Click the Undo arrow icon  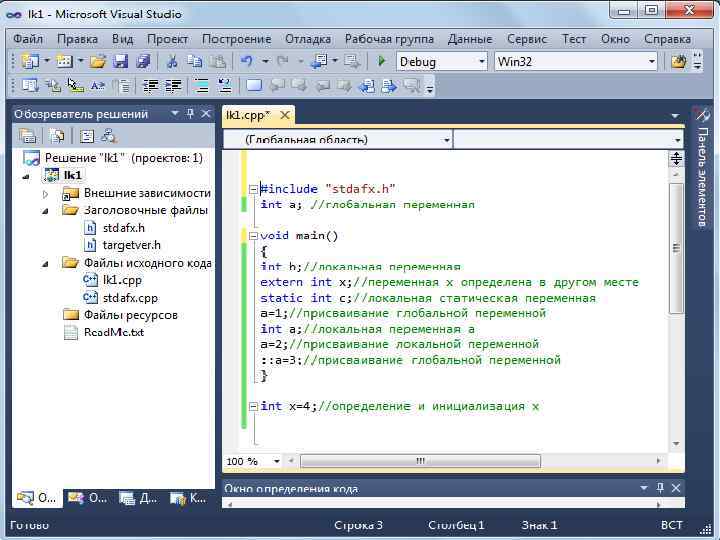[247, 62]
